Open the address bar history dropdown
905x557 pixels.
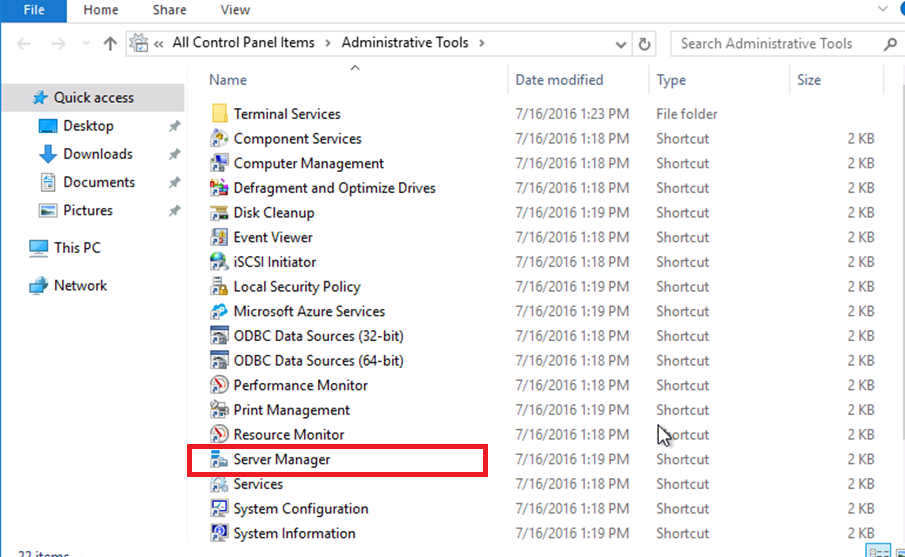click(x=621, y=44)
